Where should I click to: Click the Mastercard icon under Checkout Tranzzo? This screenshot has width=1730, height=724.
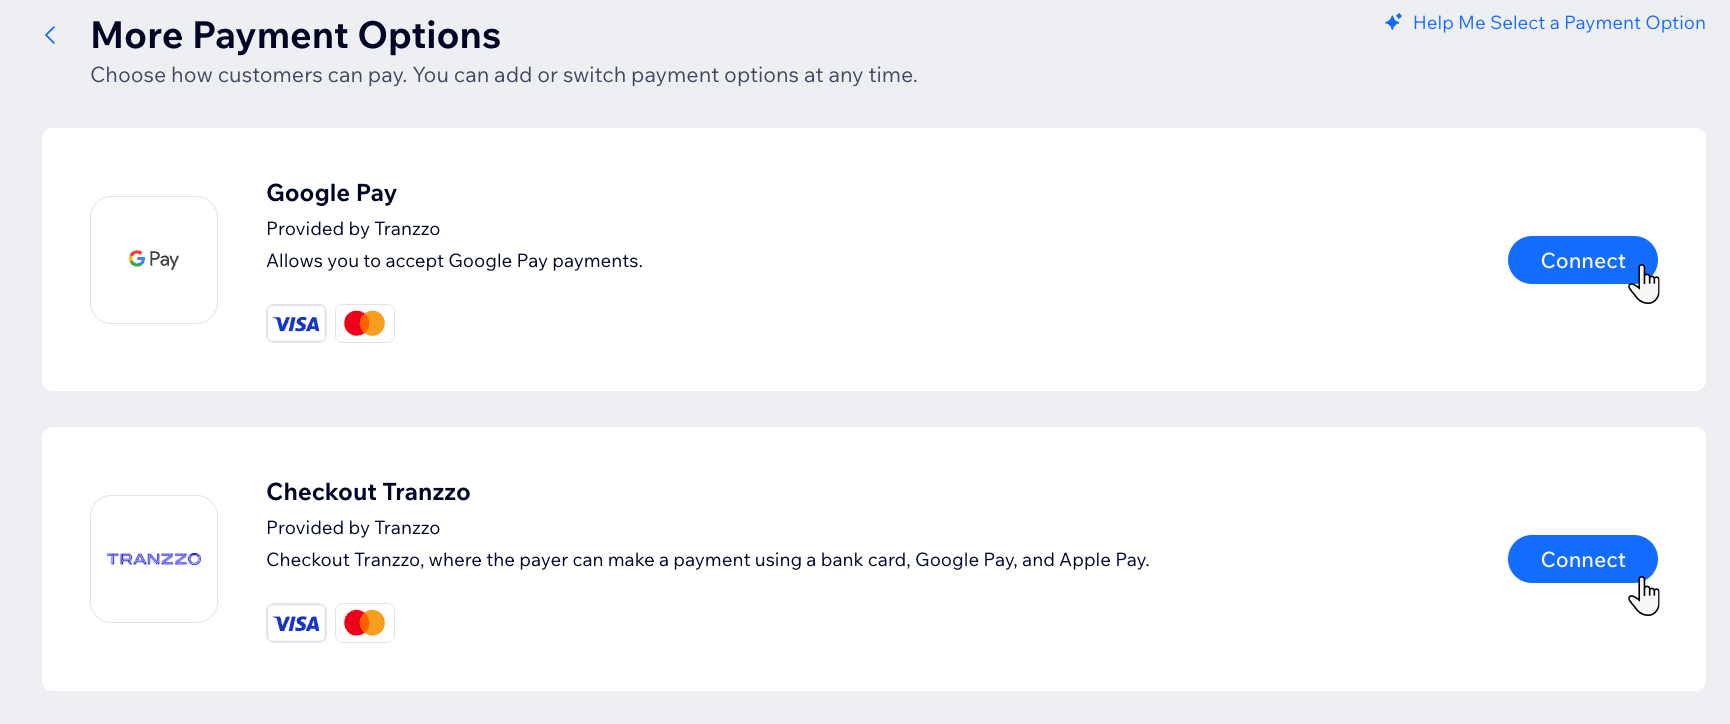(x=364, y=622)
